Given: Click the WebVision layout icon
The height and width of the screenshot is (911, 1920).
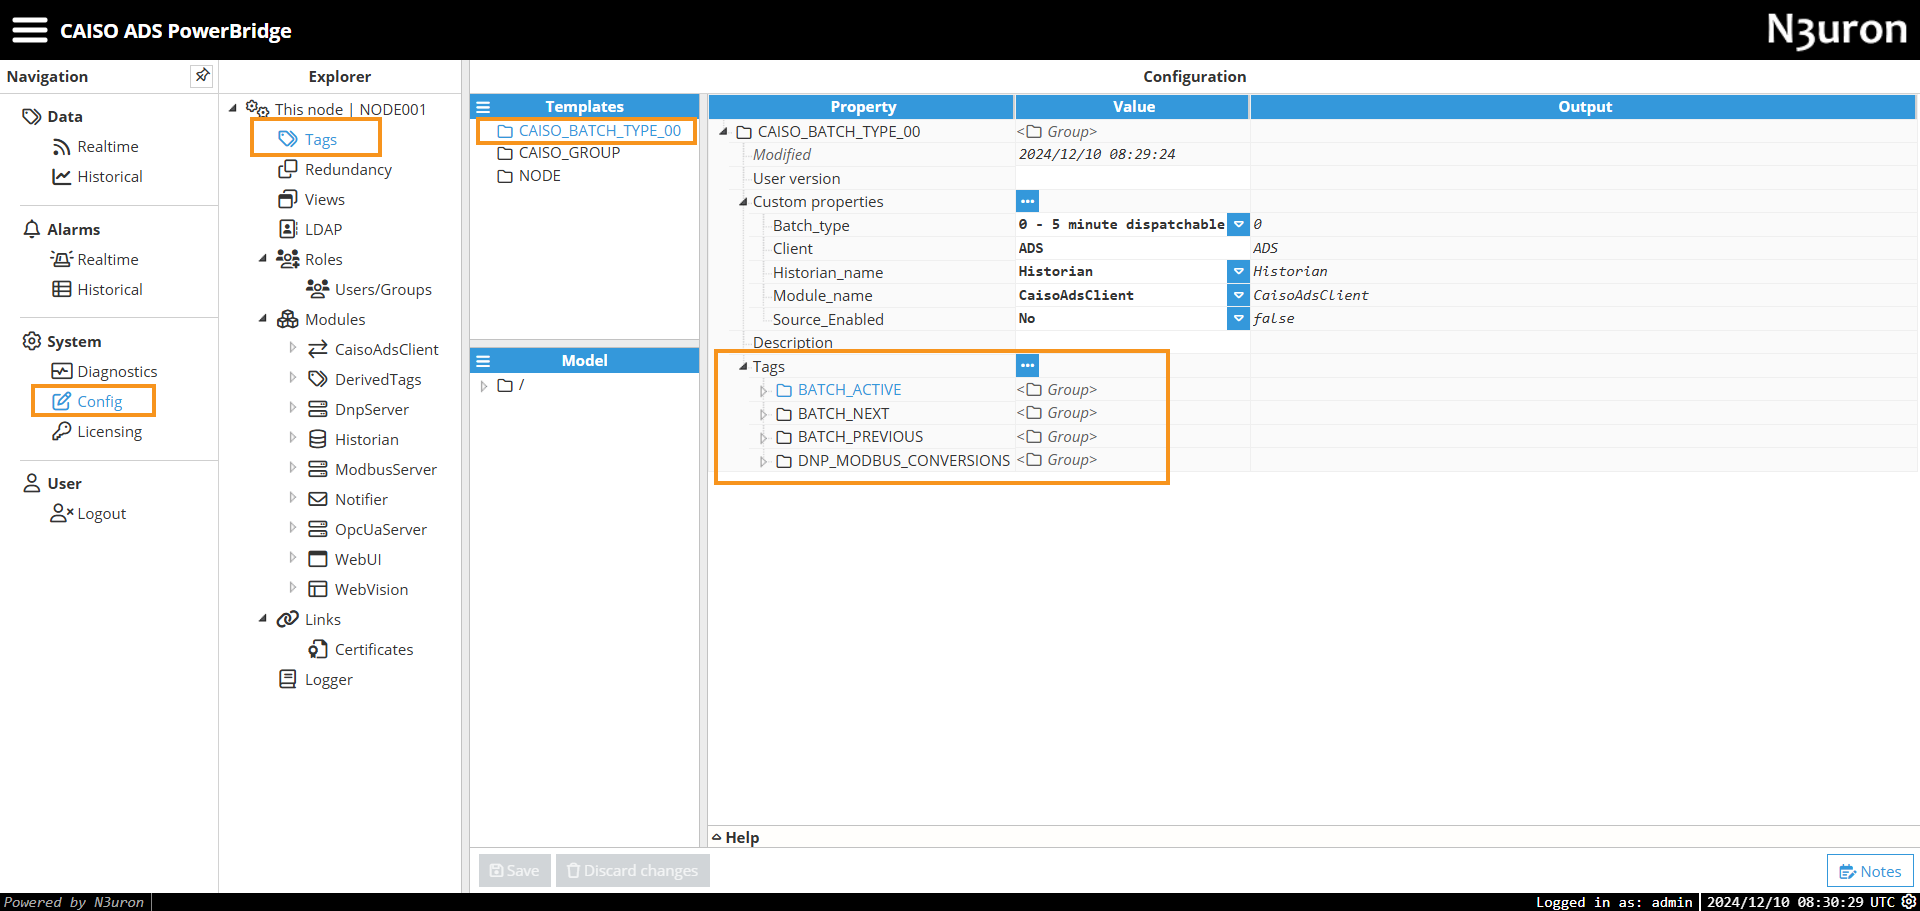Looking at the screenshot, I should pos(318,589).
